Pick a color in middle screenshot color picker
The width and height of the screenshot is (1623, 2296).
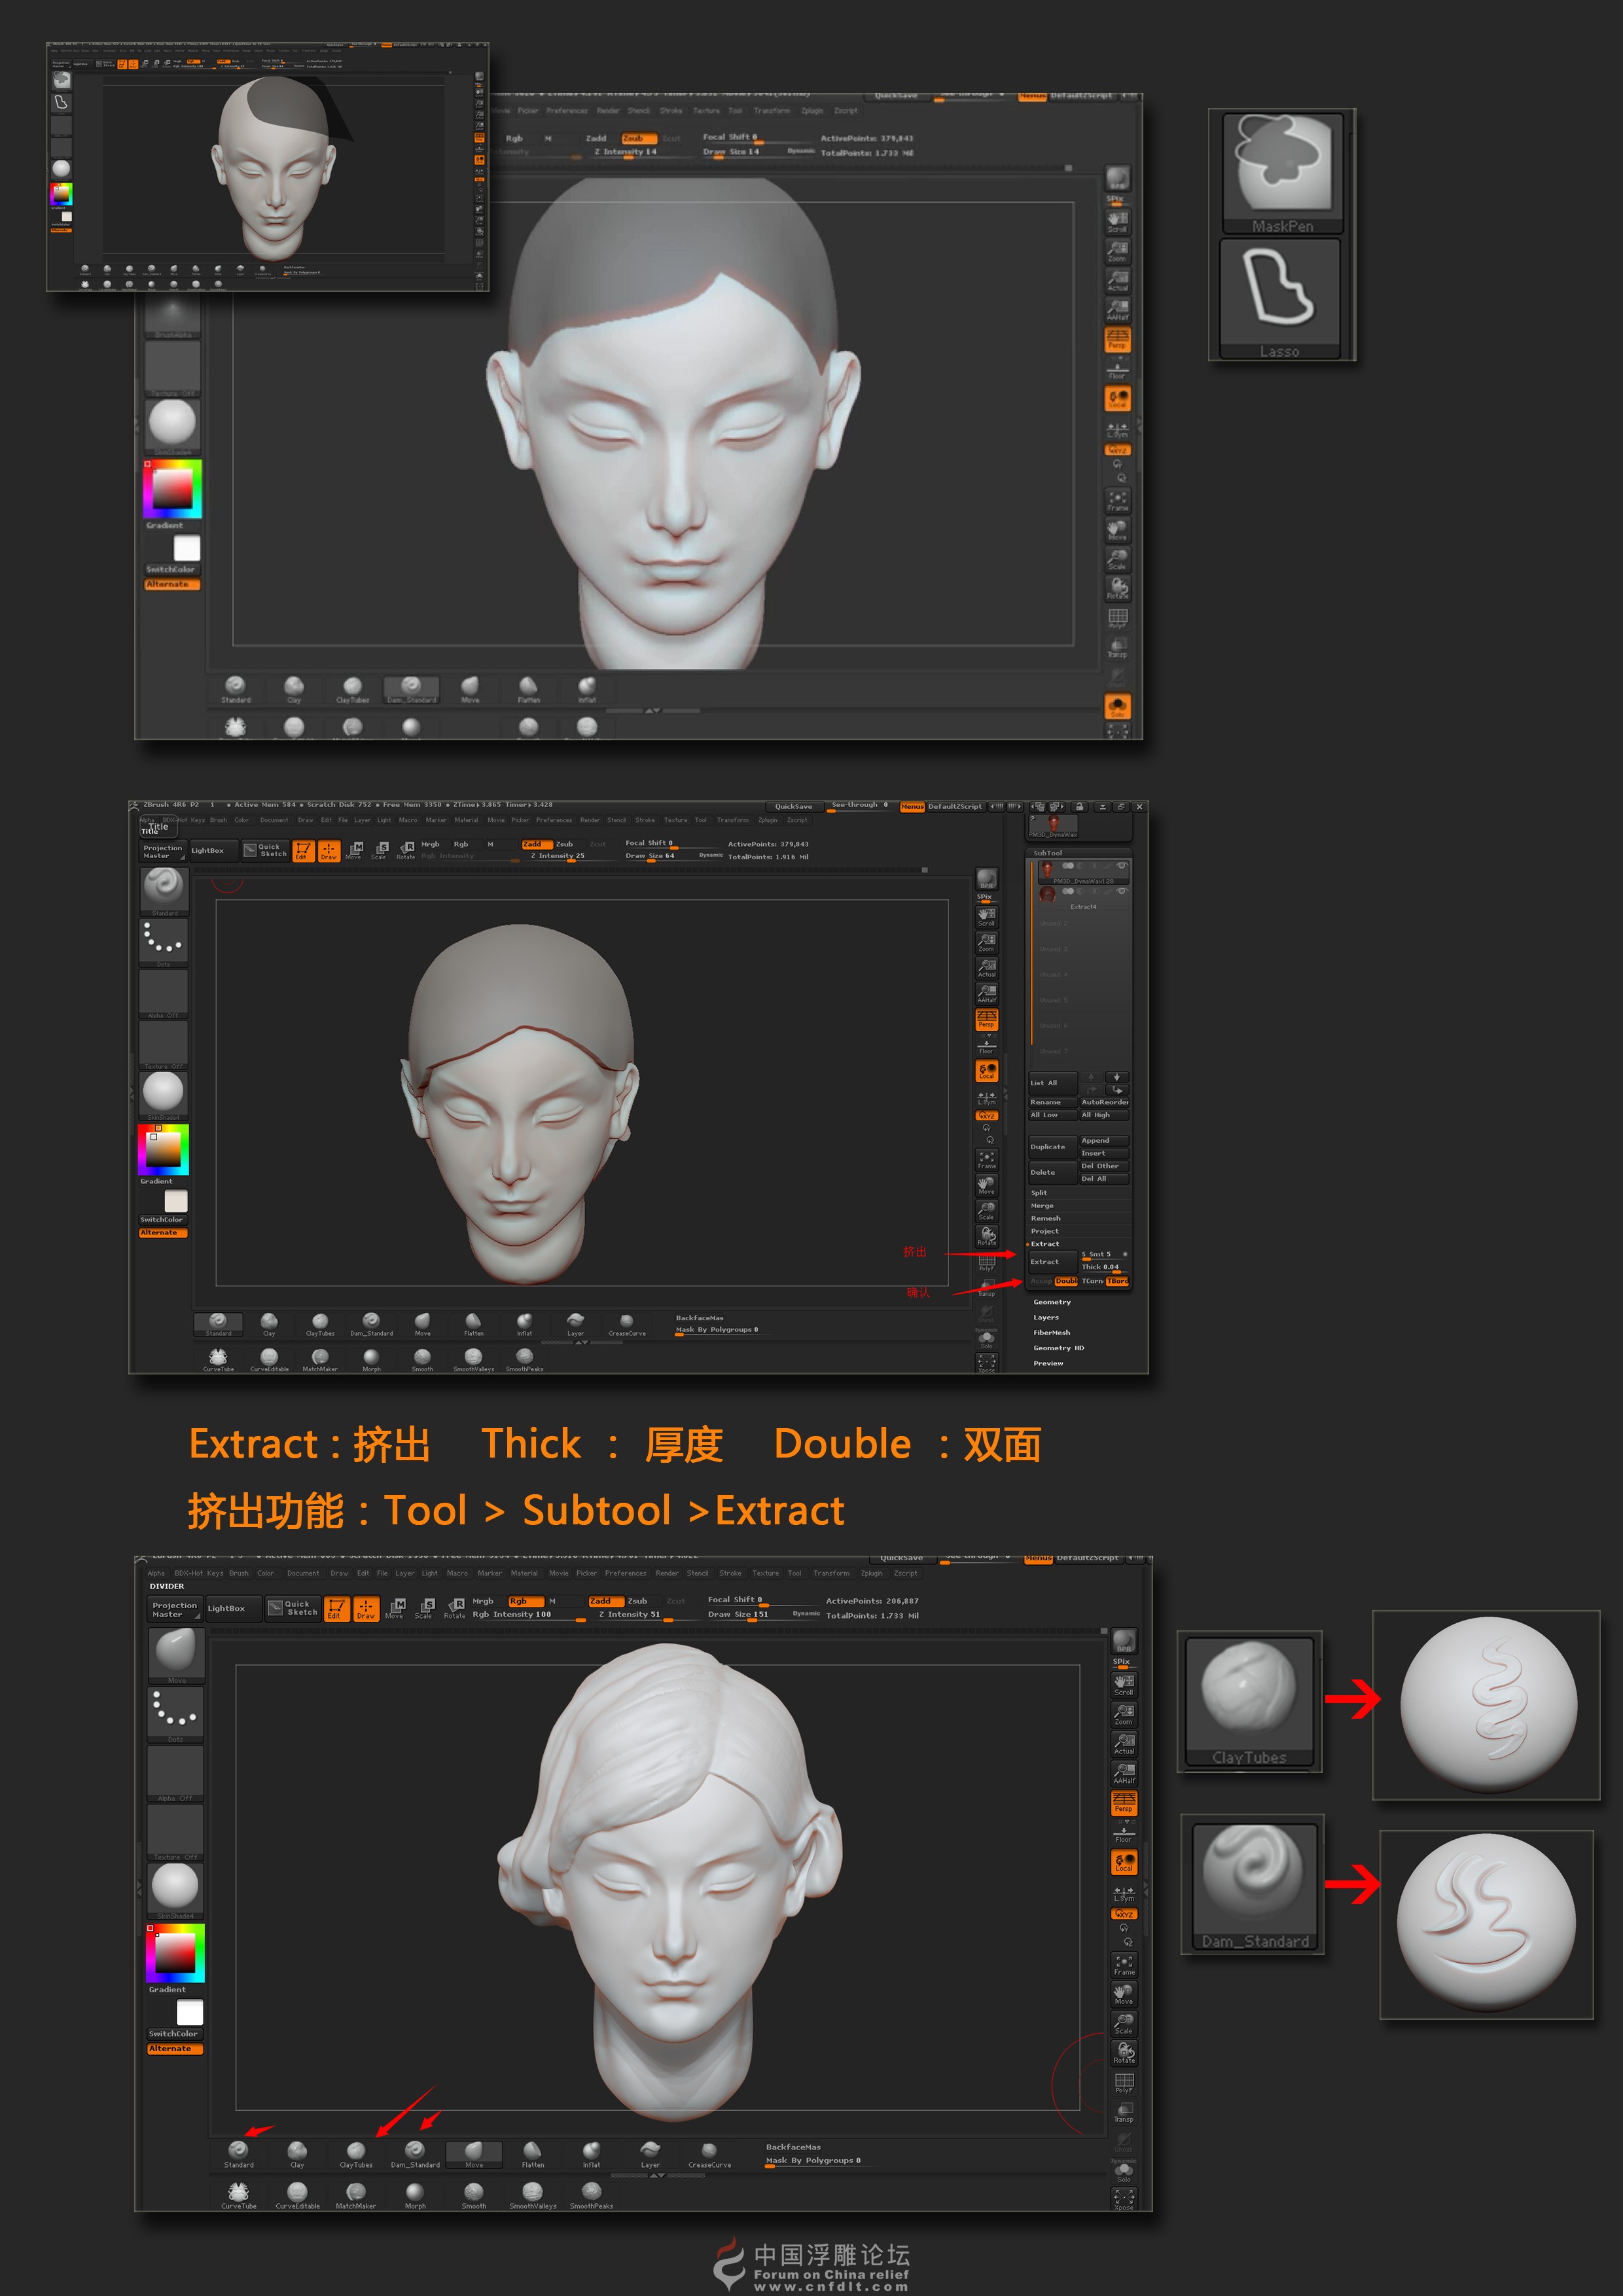(163, 1149)
